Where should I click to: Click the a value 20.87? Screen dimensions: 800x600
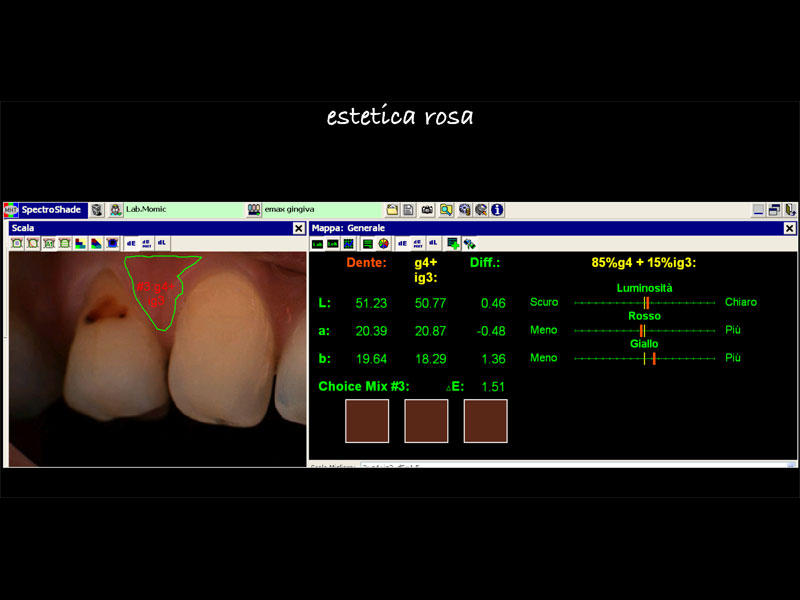pos(431,332)
